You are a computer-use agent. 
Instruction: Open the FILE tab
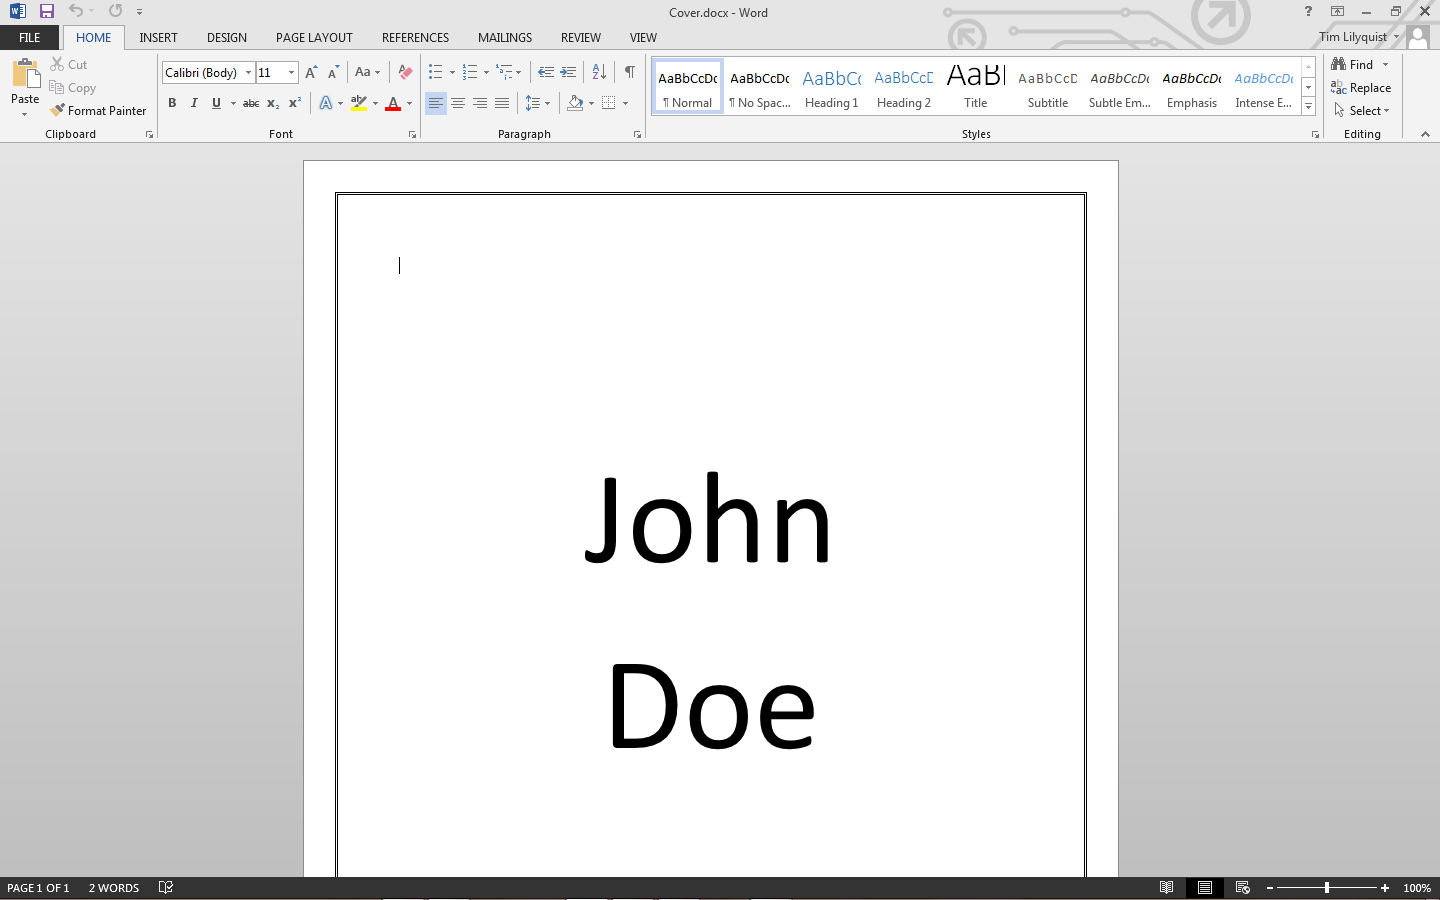point(30,37)
